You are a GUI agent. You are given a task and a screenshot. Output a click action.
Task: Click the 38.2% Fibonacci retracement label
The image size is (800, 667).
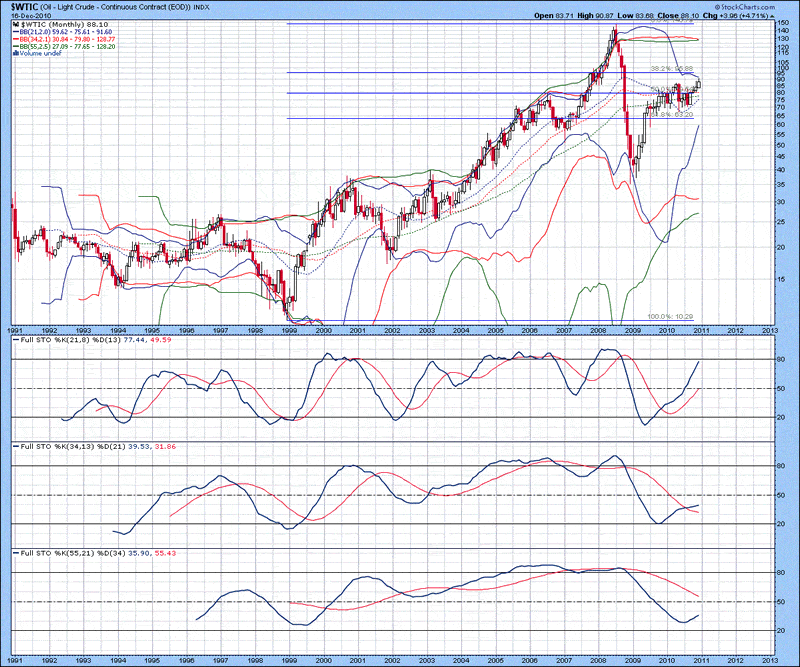(x=672, y=68)
